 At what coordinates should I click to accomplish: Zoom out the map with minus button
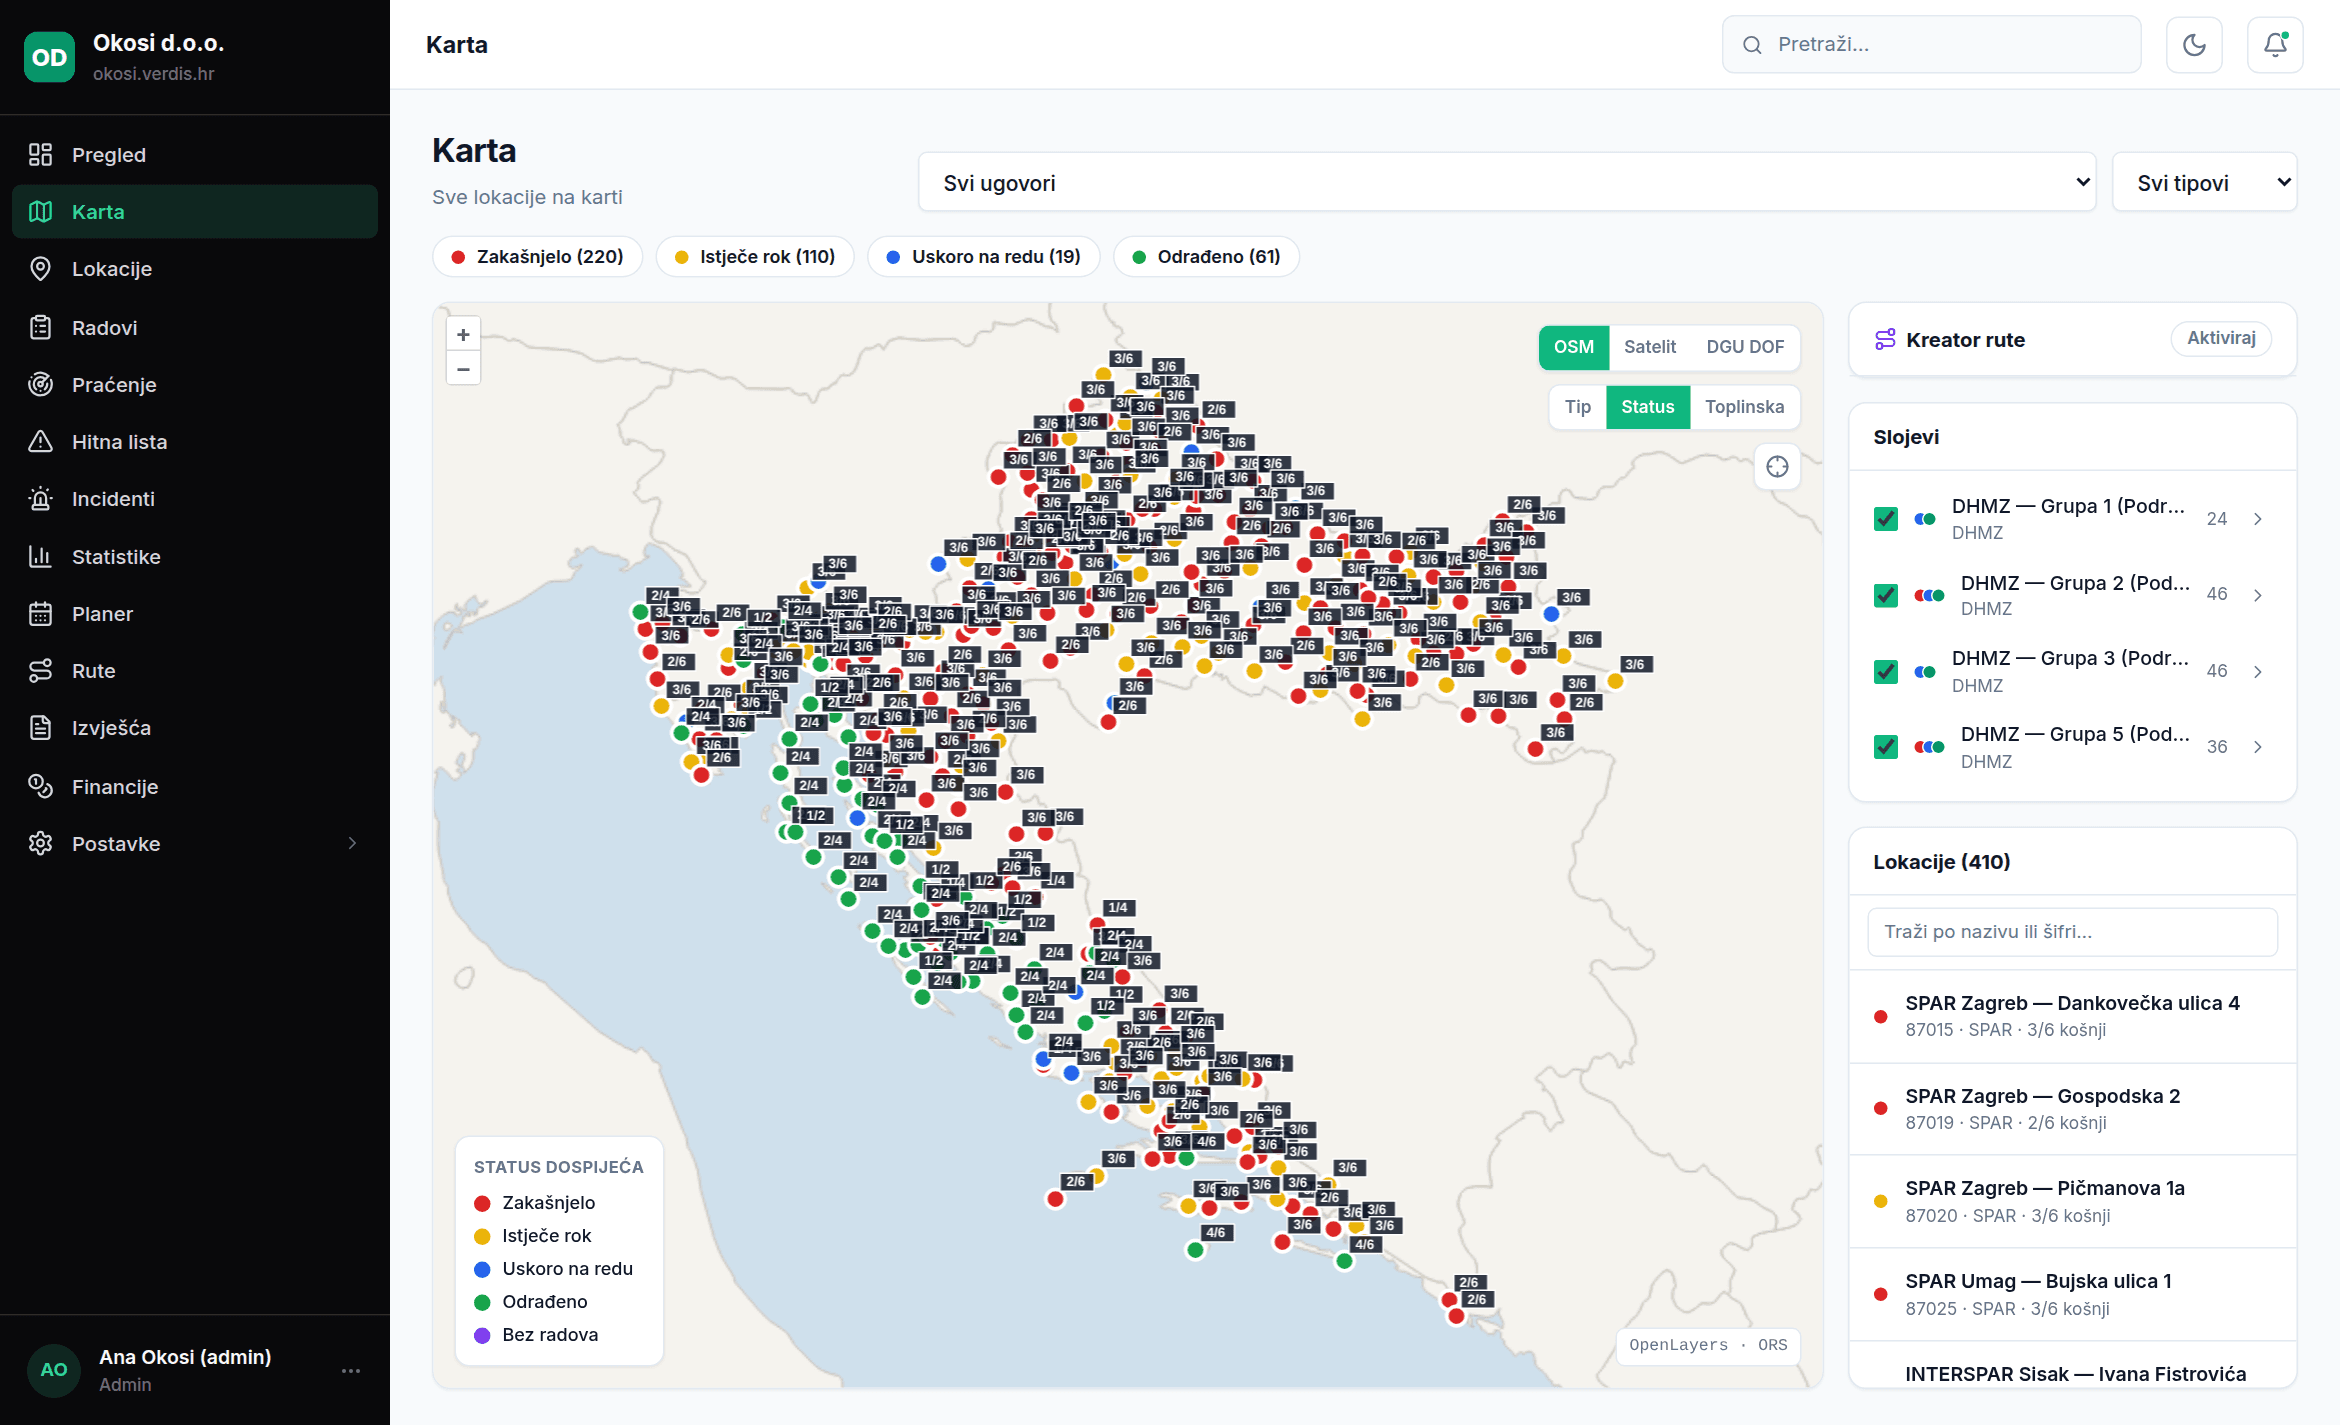[x=463, y=369]
